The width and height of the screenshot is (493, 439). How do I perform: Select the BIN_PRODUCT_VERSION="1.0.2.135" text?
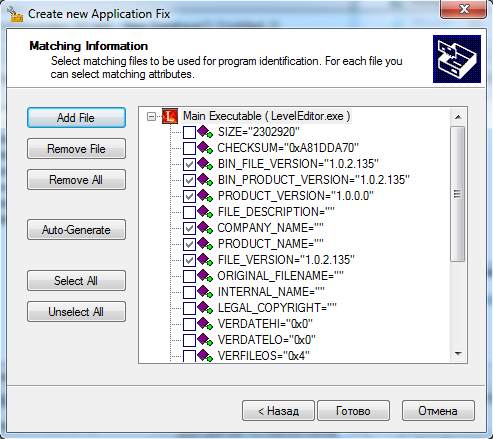[x=314, y=180]
